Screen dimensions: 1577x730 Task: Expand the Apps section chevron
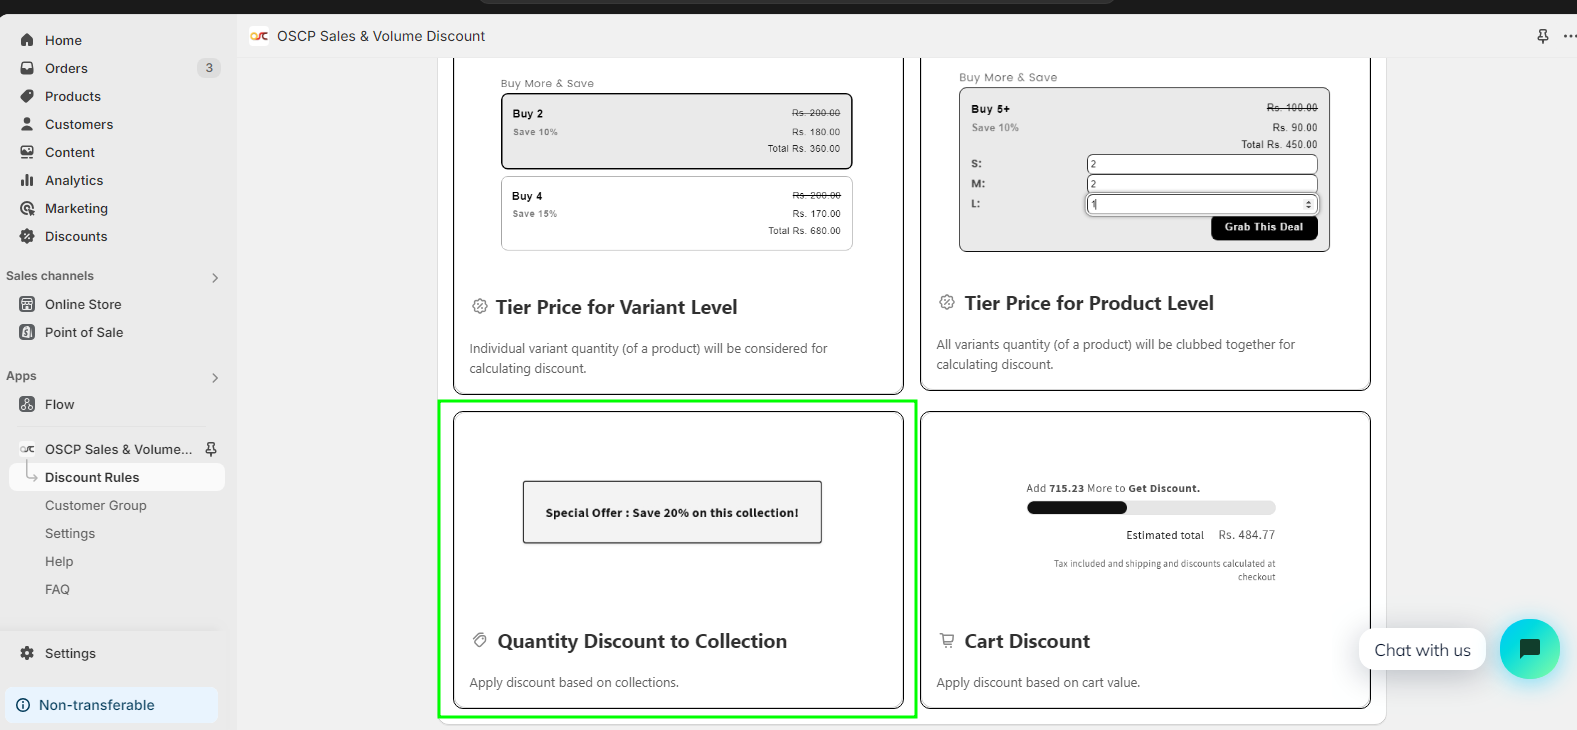[215, 377]
